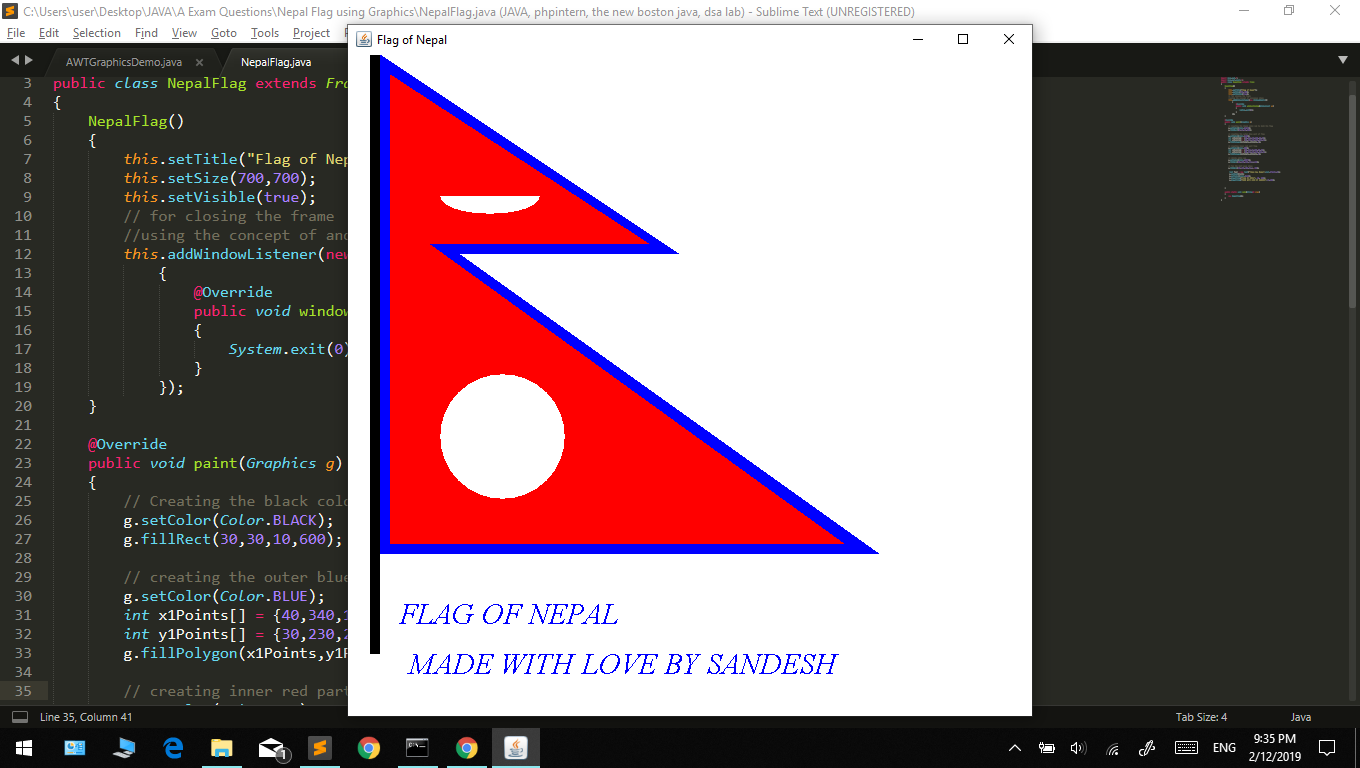
Task: Click the MADE WITH LOVE BY SANDESH text
Action: click(x=622, y=664)
